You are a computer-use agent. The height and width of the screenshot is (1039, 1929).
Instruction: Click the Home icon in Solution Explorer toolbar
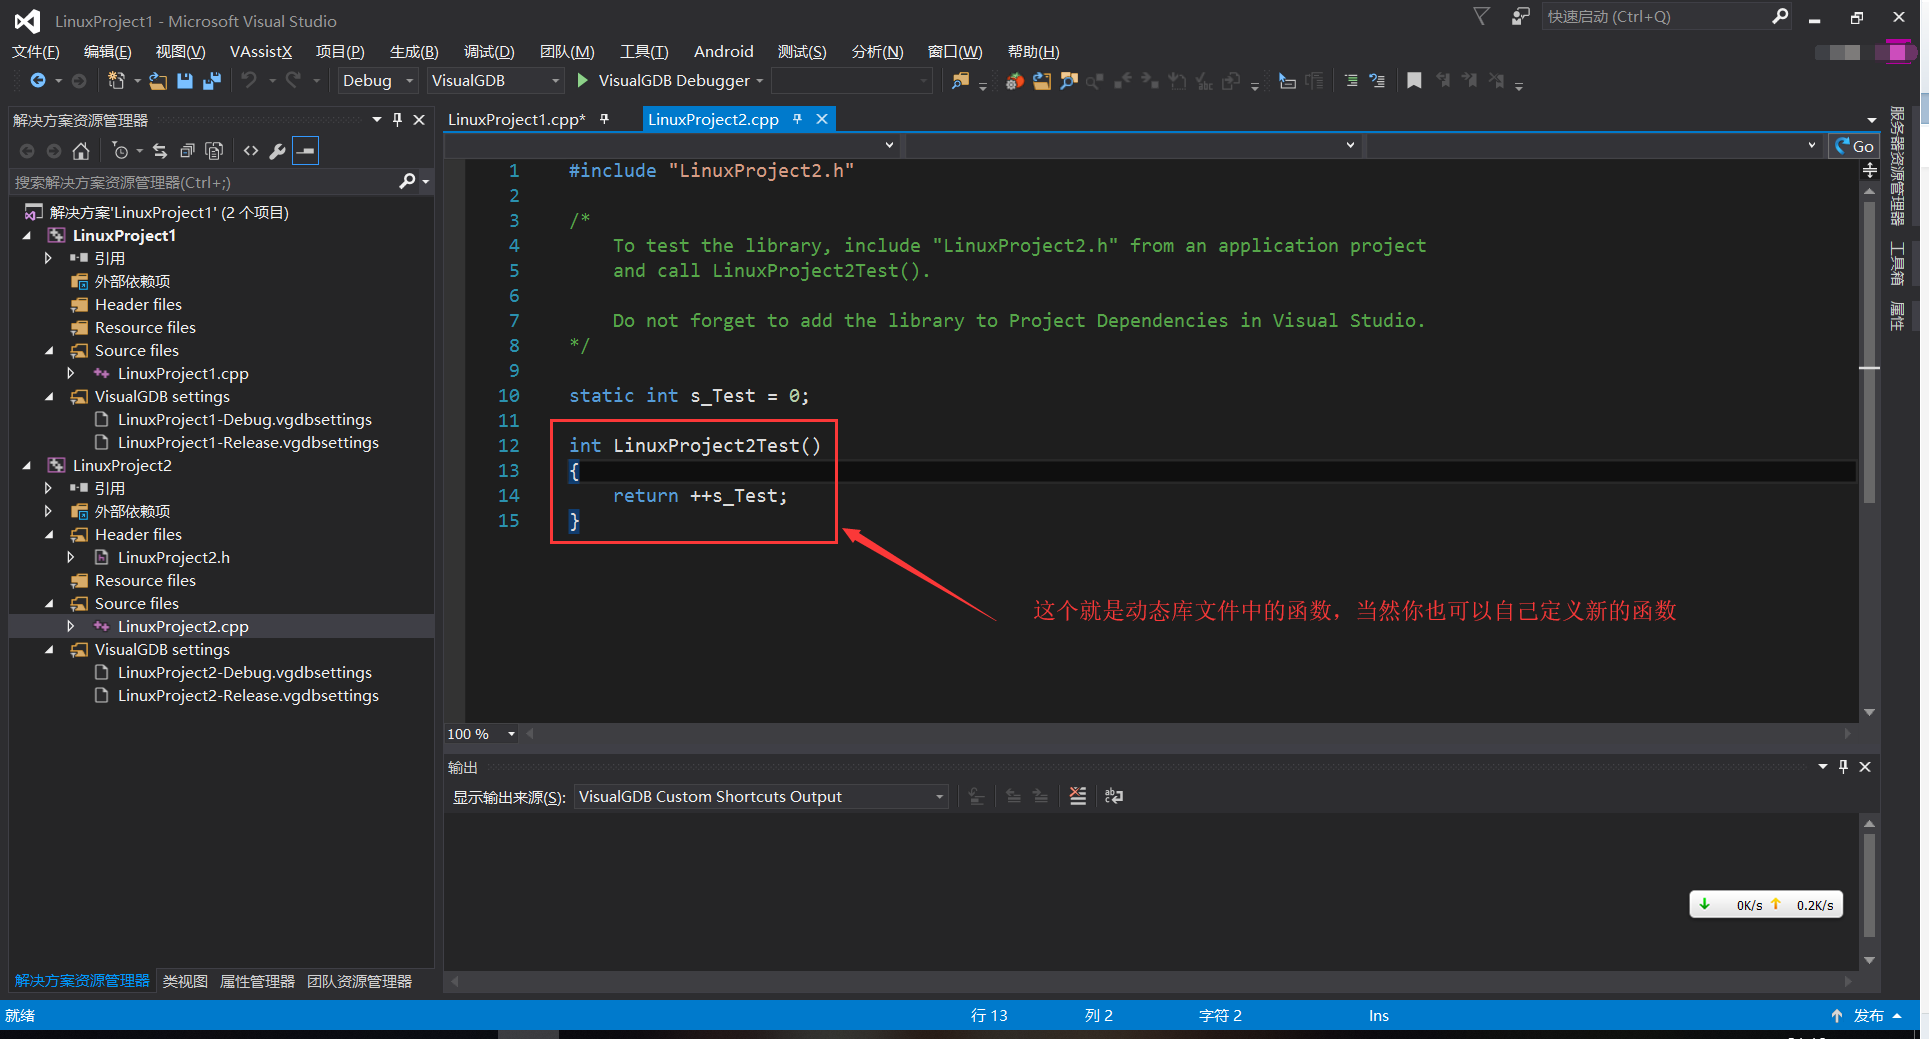click(x=81, y=150)
